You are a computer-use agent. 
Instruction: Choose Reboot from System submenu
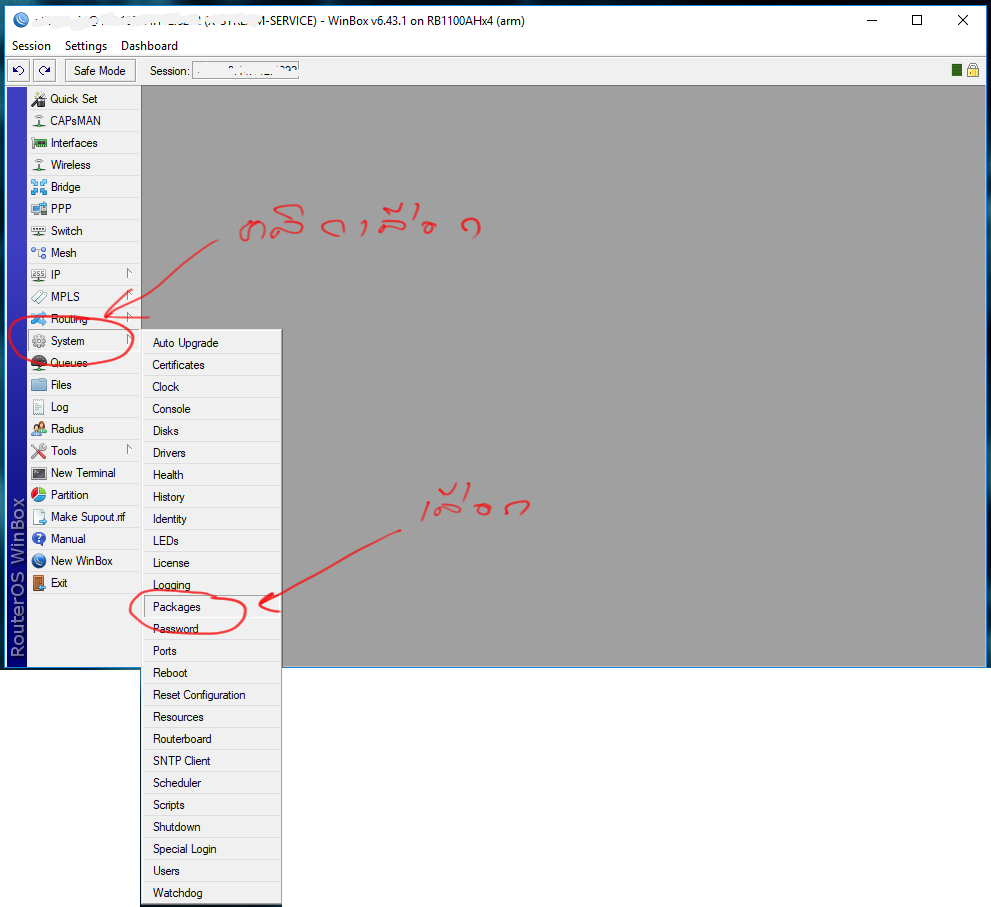click(x=212, y=673)
